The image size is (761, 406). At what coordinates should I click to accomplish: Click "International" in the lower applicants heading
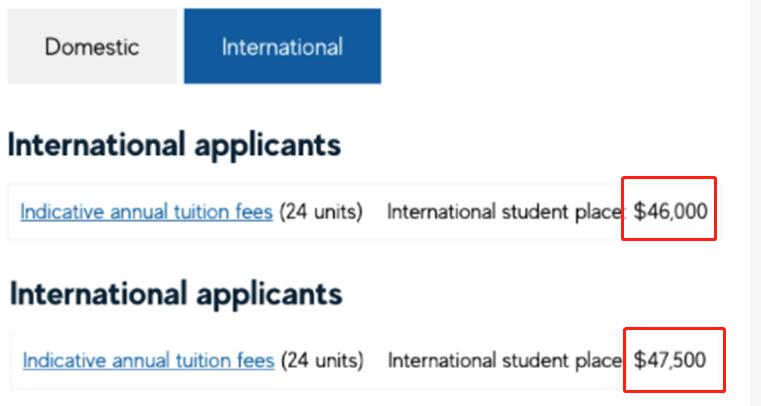click(x=94, y=293)
